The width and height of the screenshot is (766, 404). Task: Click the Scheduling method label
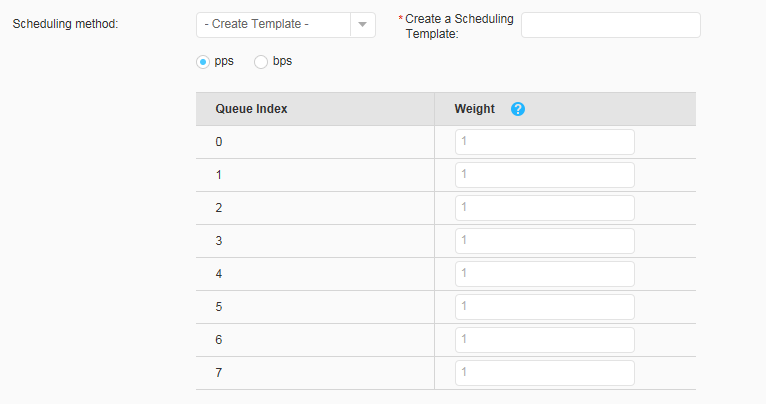(65, 24)
